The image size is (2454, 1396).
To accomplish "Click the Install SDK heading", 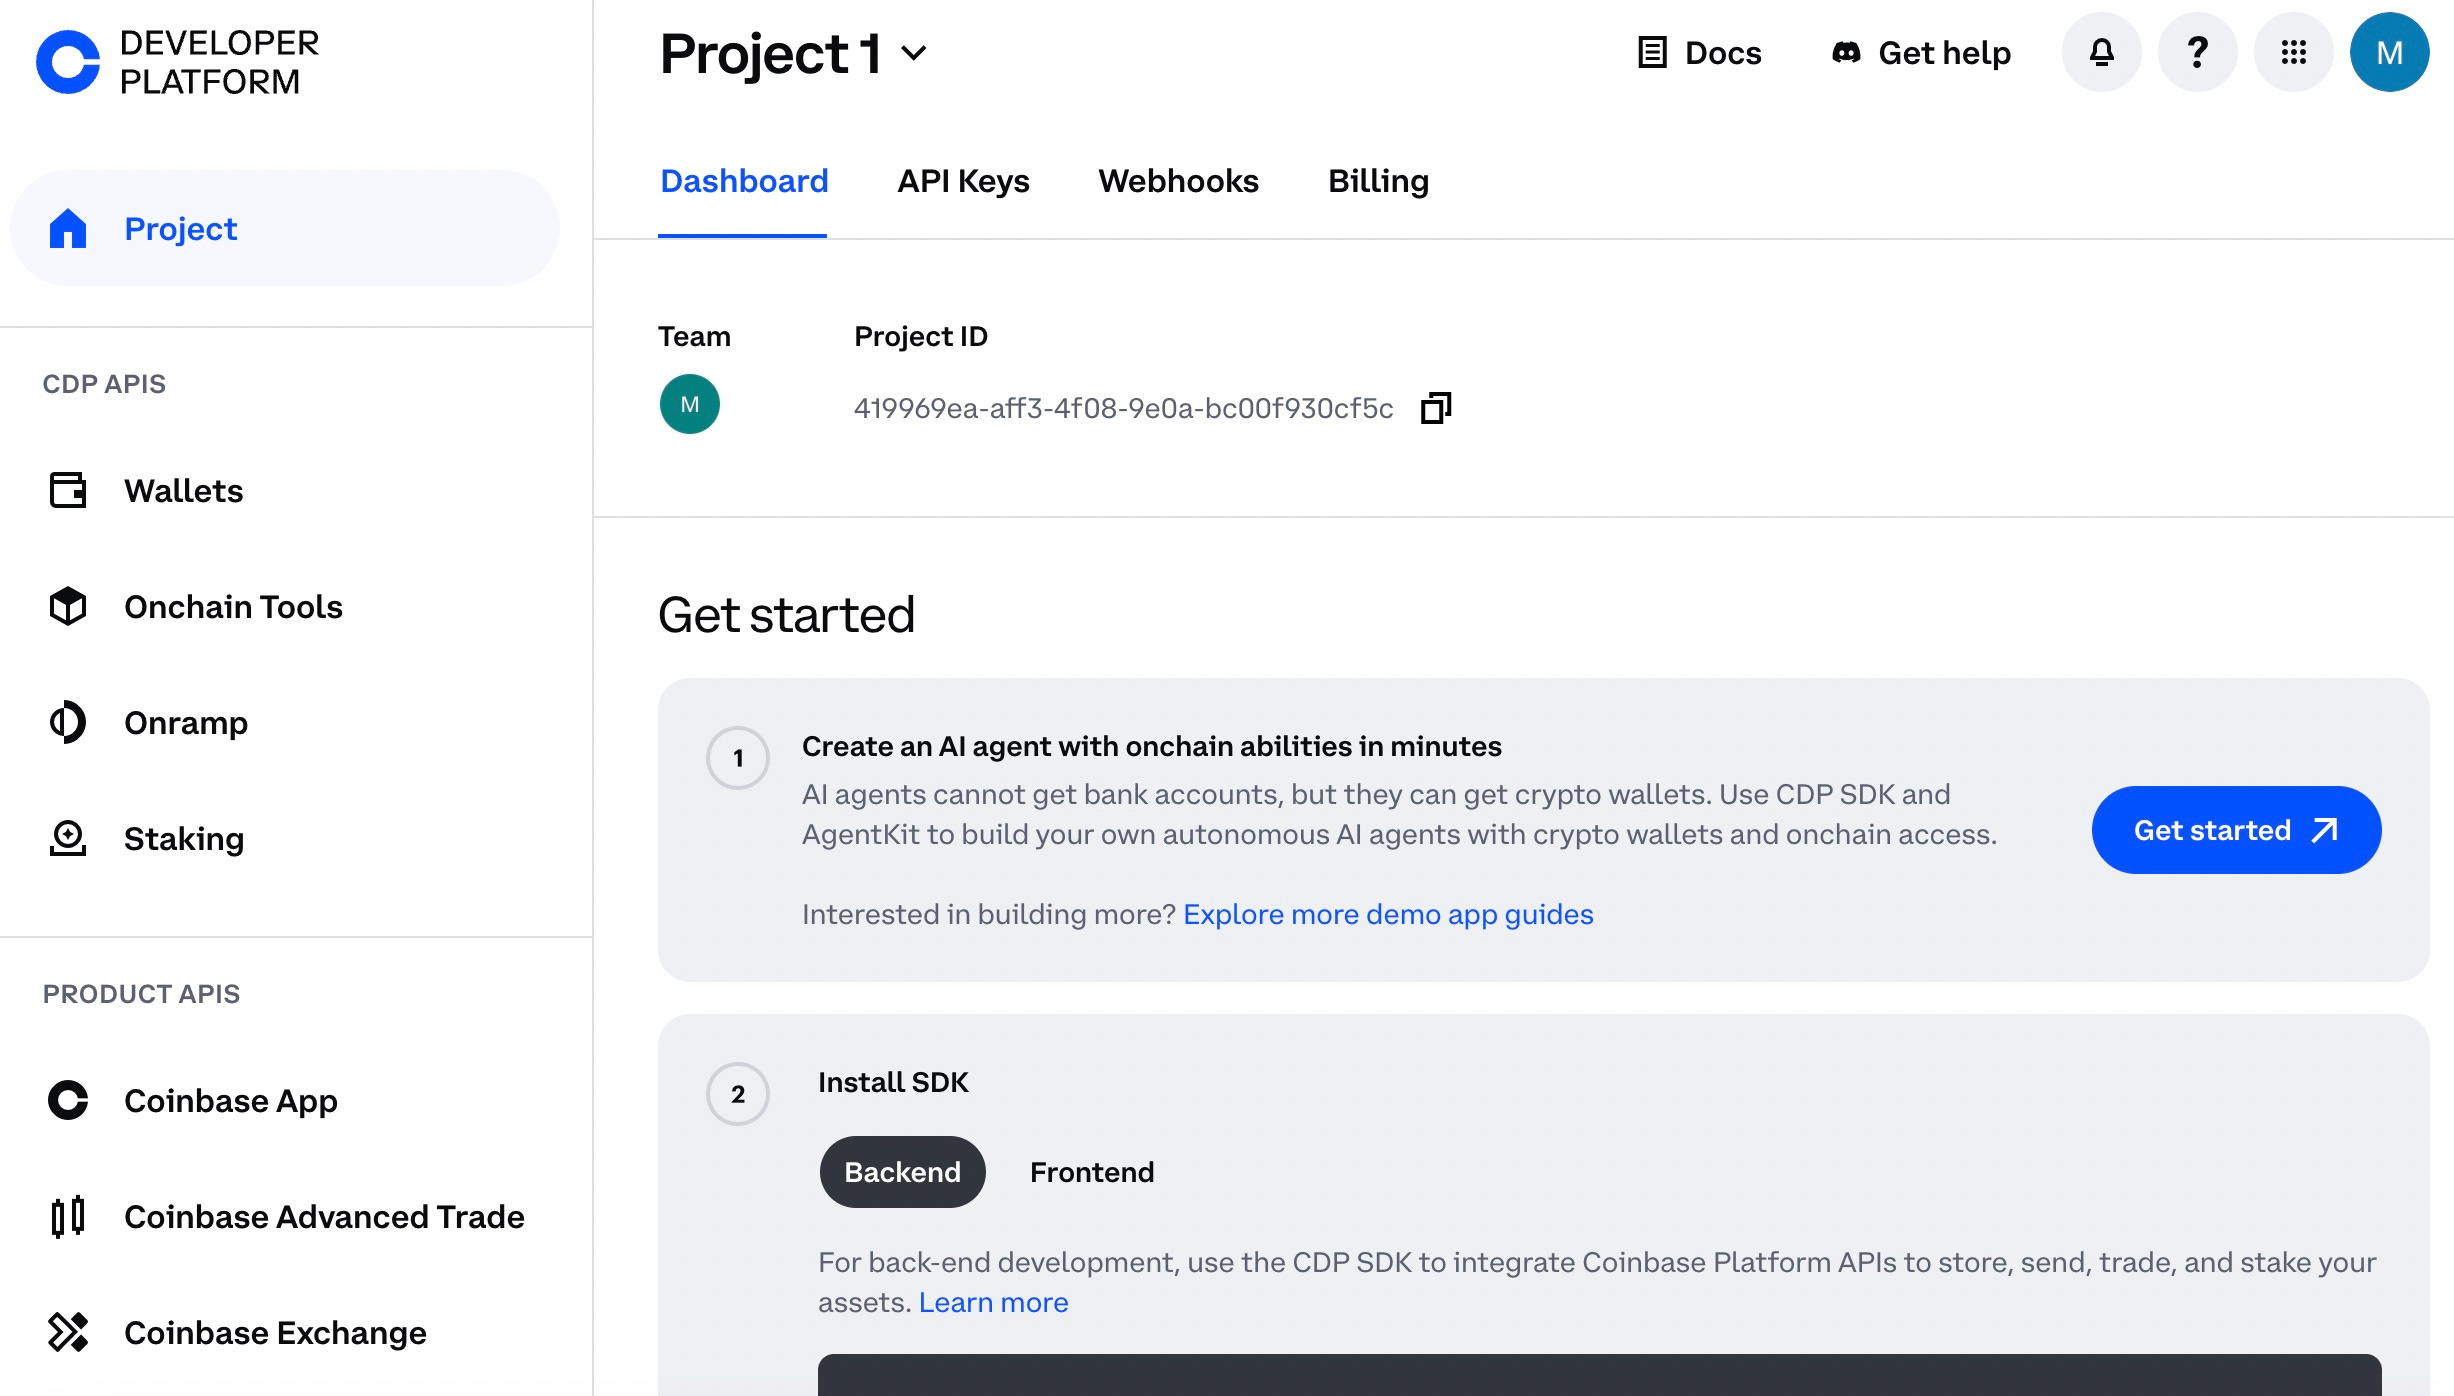I will click(893, 1082).
